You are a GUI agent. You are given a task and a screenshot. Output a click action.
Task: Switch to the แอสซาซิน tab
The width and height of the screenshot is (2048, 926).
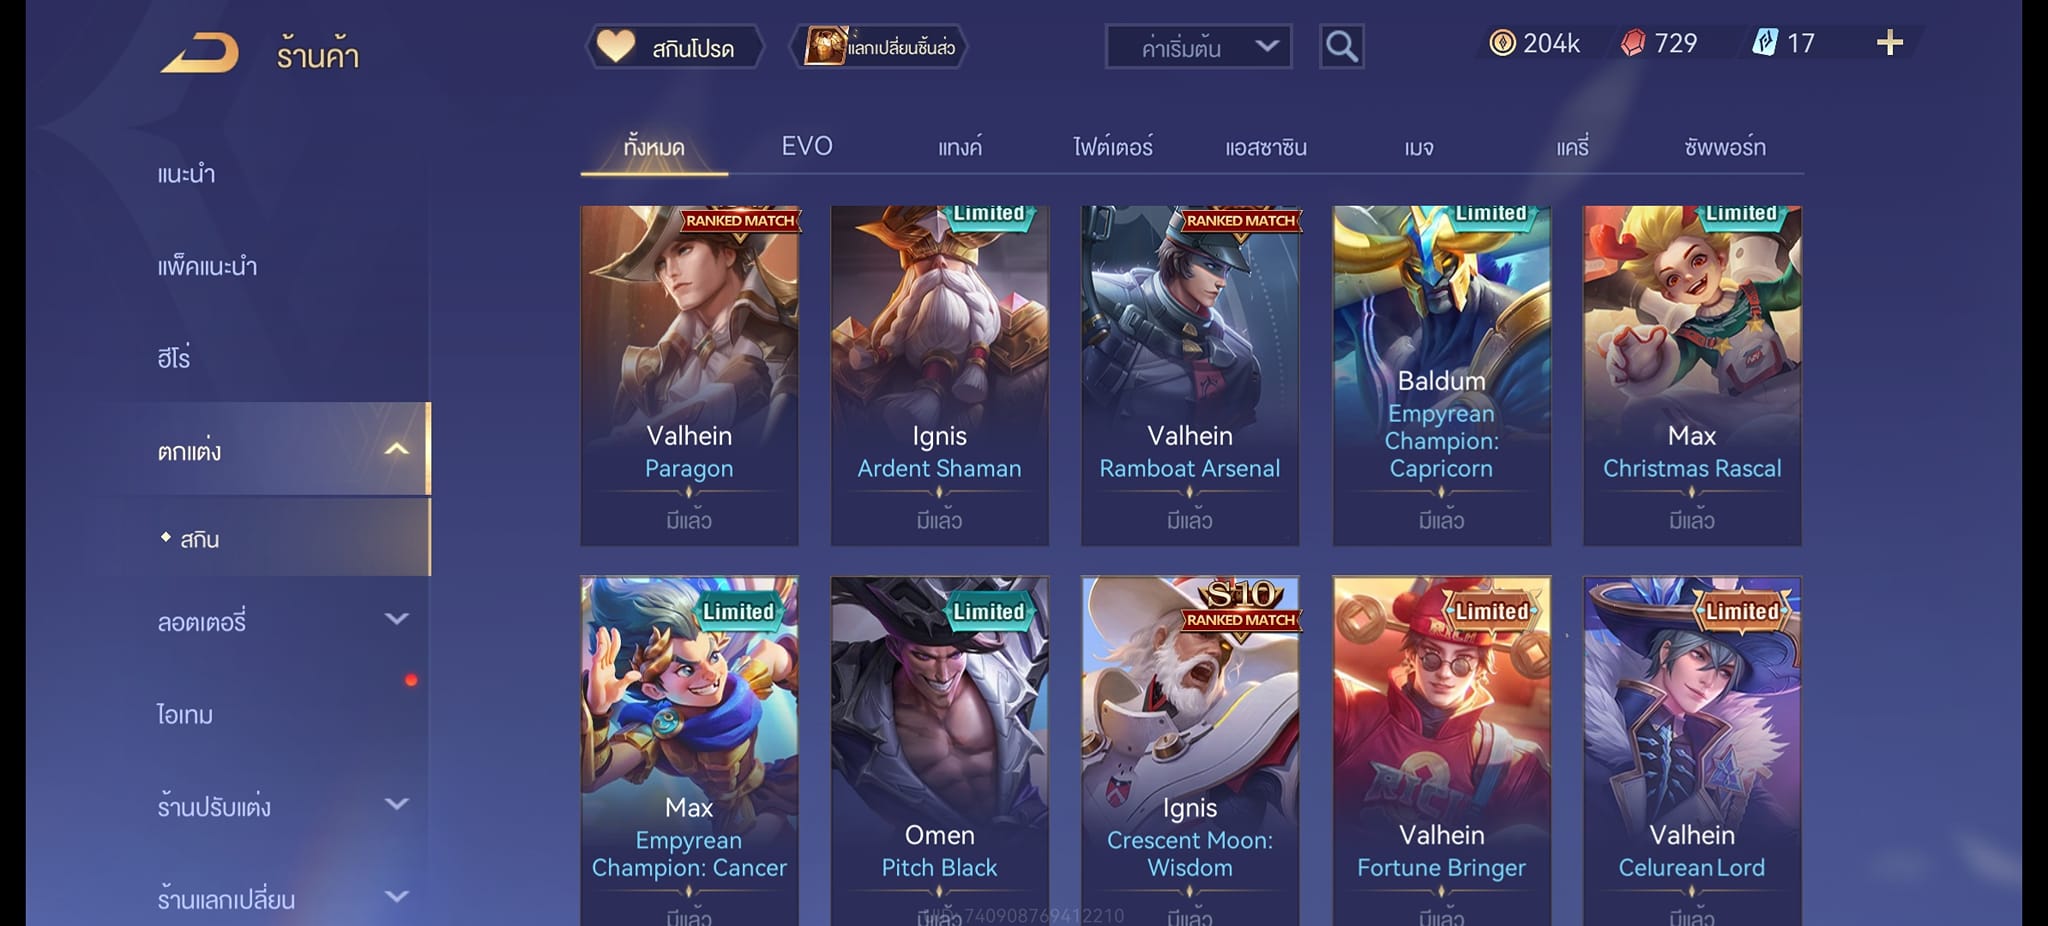[x=1266, y=147]
